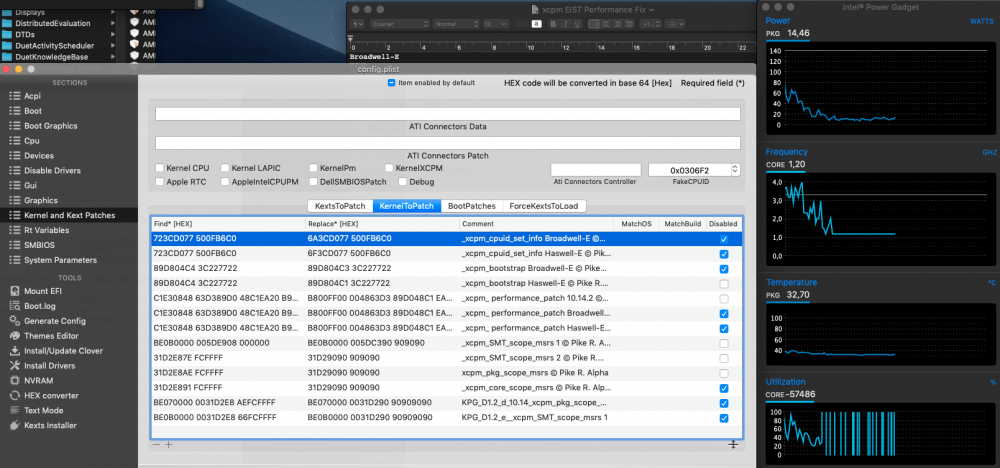Select the Cpu section
Image resolution: width=1000 pixels, height=468 pixels.
[x=32, y=140]
